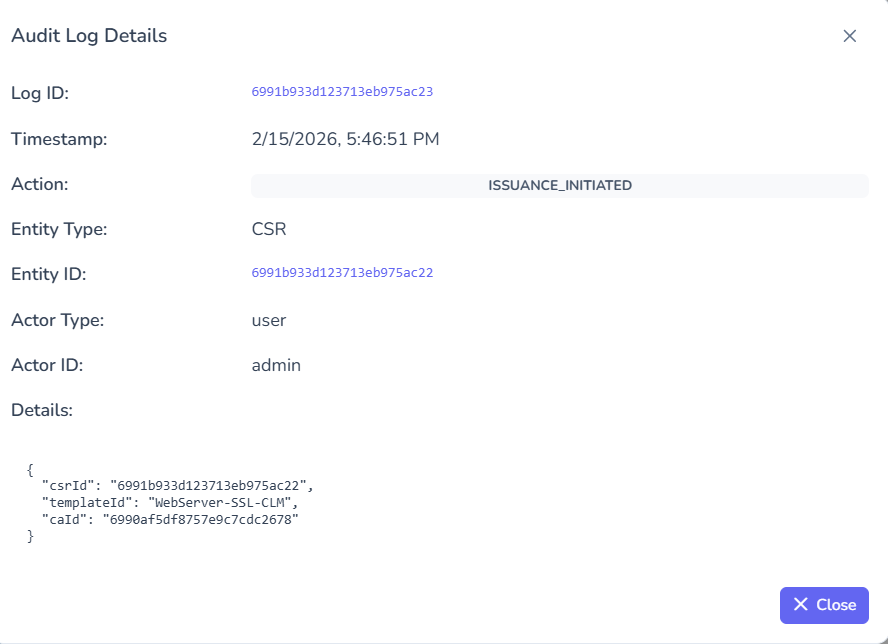Screen dimensions: 888x644
Task: Click the Entity Type value CSR
Action: 267,229
